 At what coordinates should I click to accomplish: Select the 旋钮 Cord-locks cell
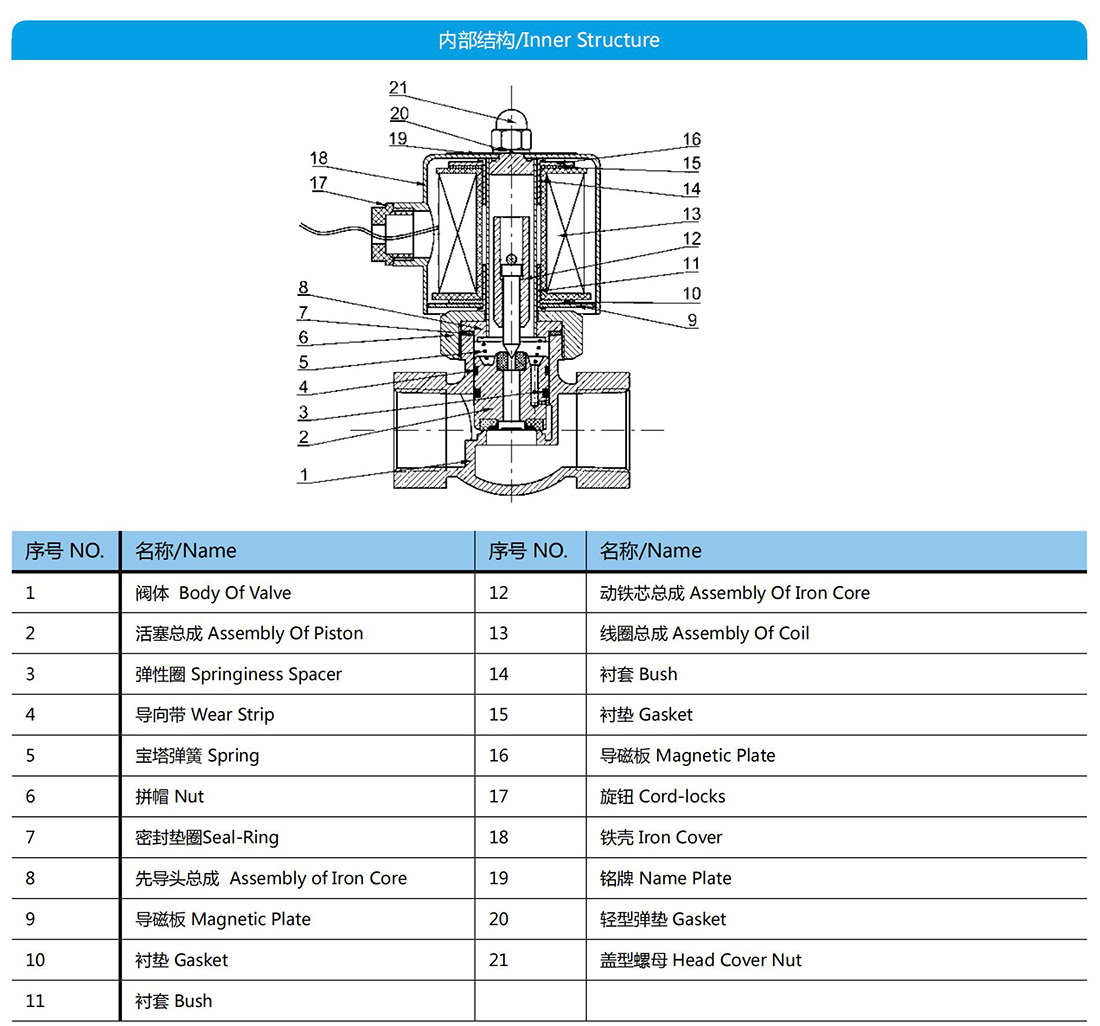836,796
